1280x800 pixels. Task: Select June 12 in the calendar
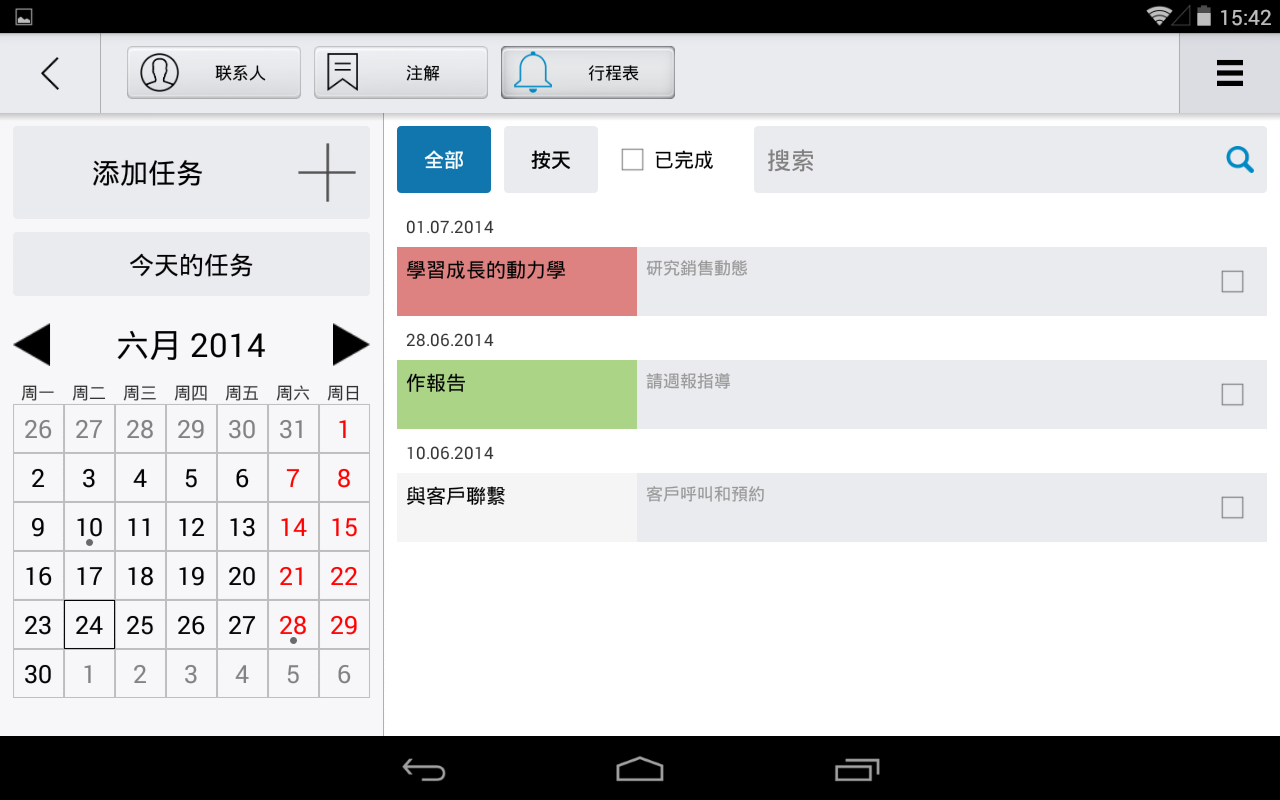(191, 527)
